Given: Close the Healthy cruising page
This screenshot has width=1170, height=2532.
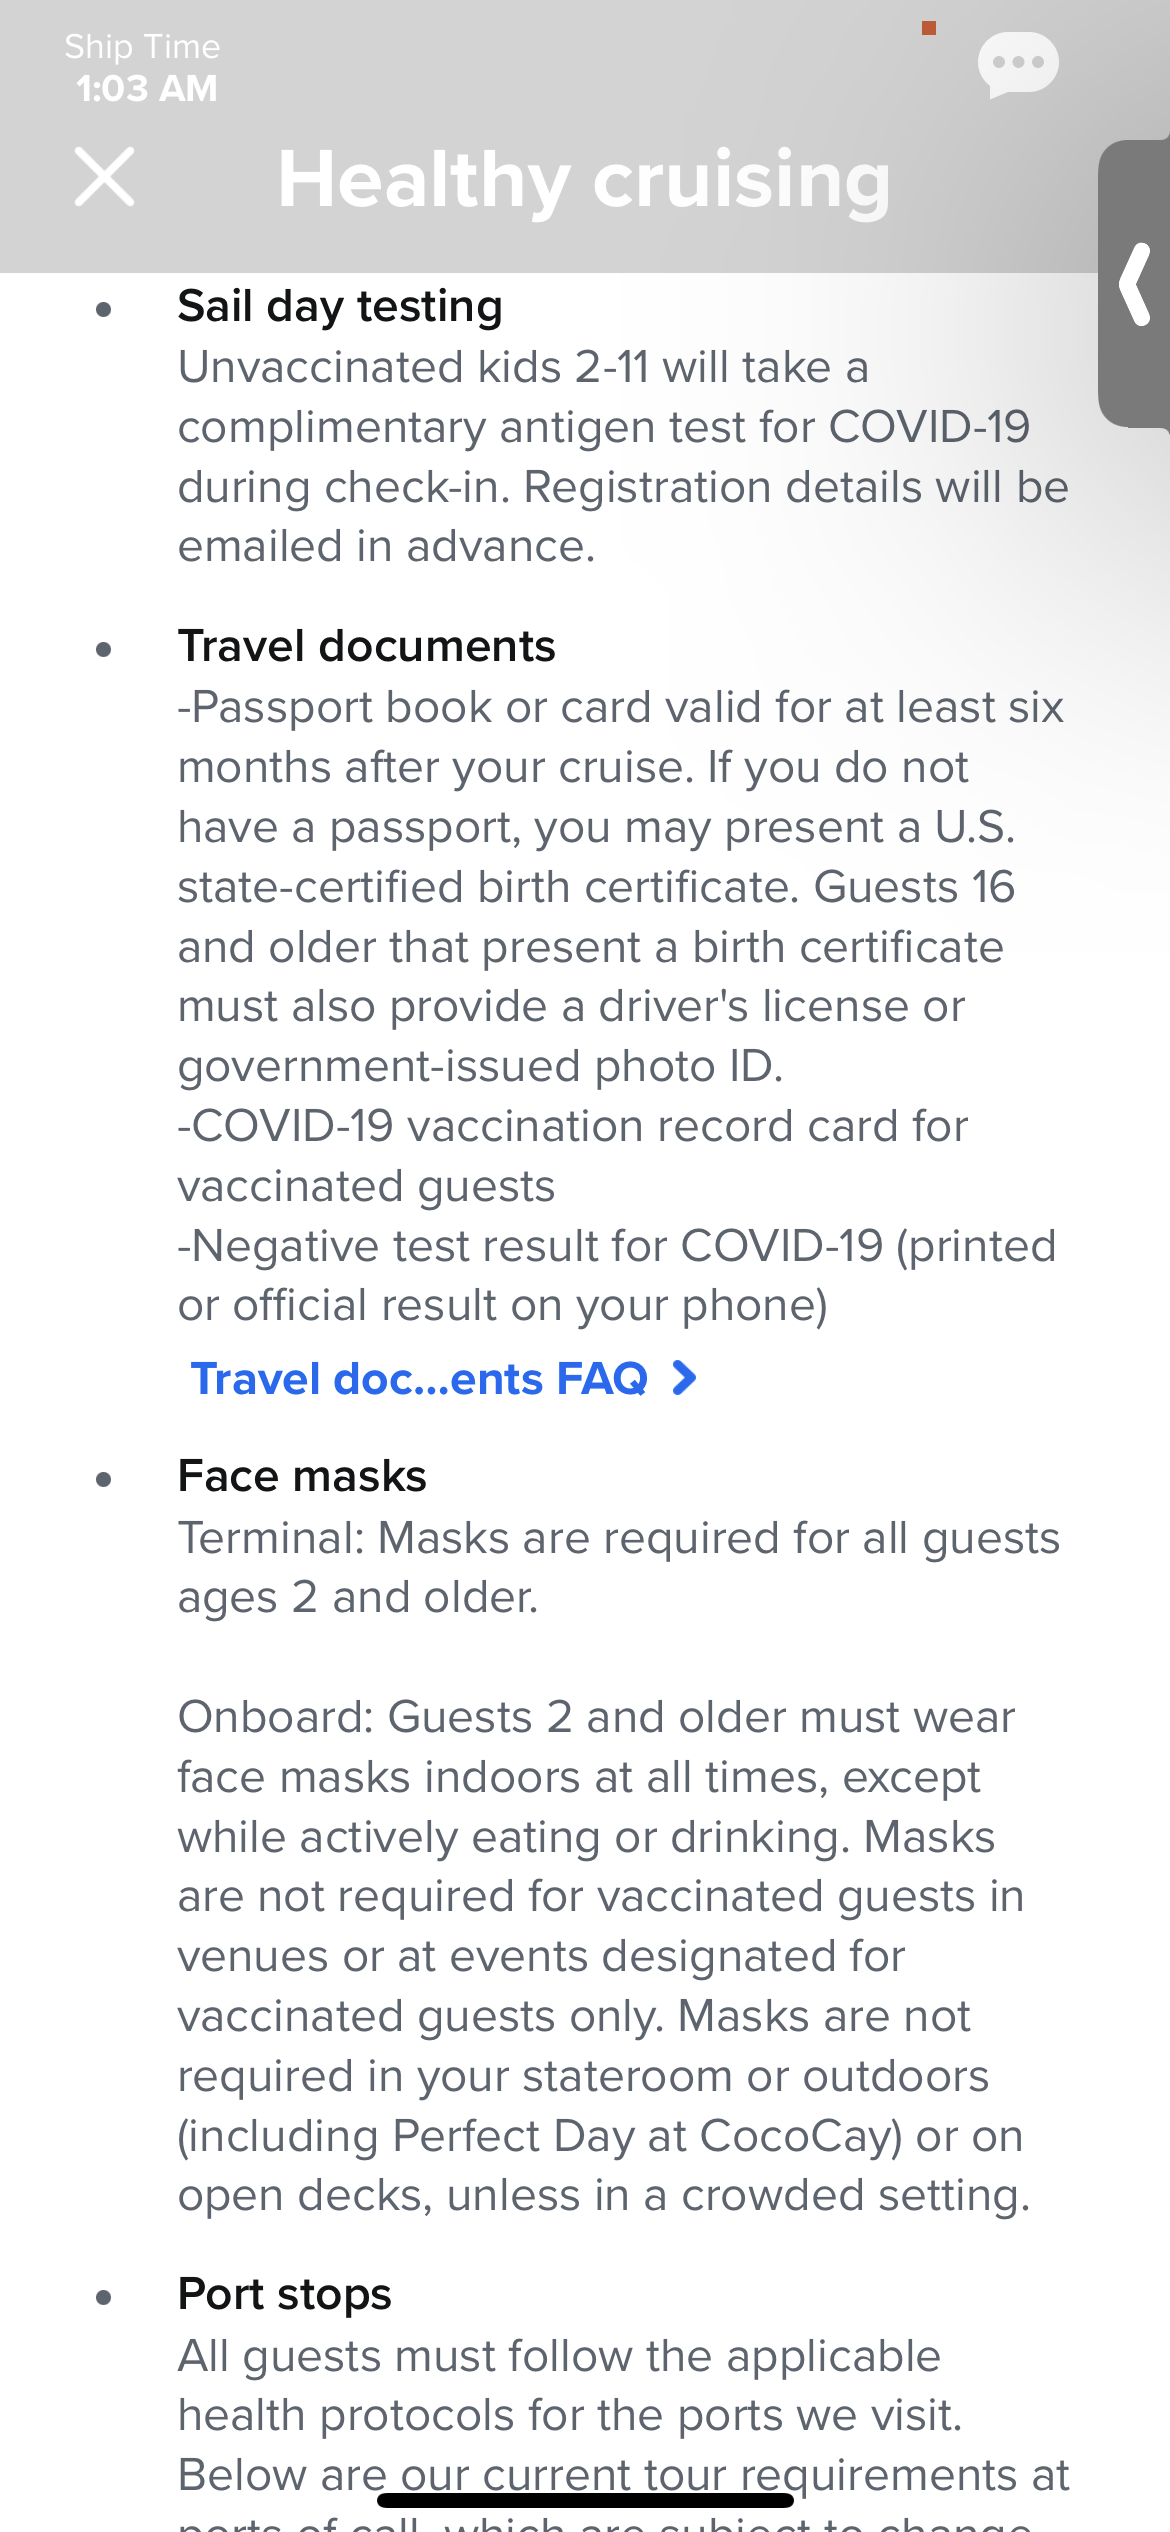Looking at the screenshot, I should [x=105, y=178].
